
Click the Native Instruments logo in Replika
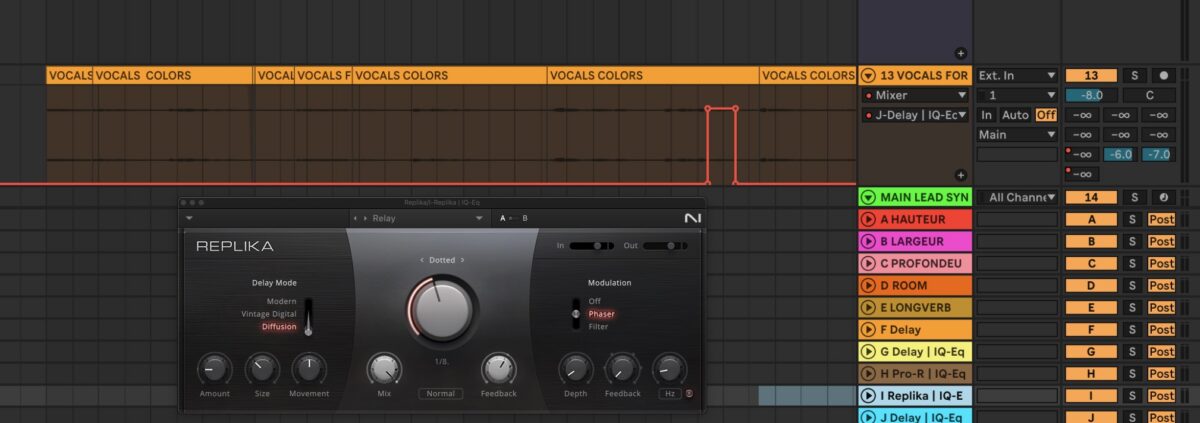pos(695,218)
